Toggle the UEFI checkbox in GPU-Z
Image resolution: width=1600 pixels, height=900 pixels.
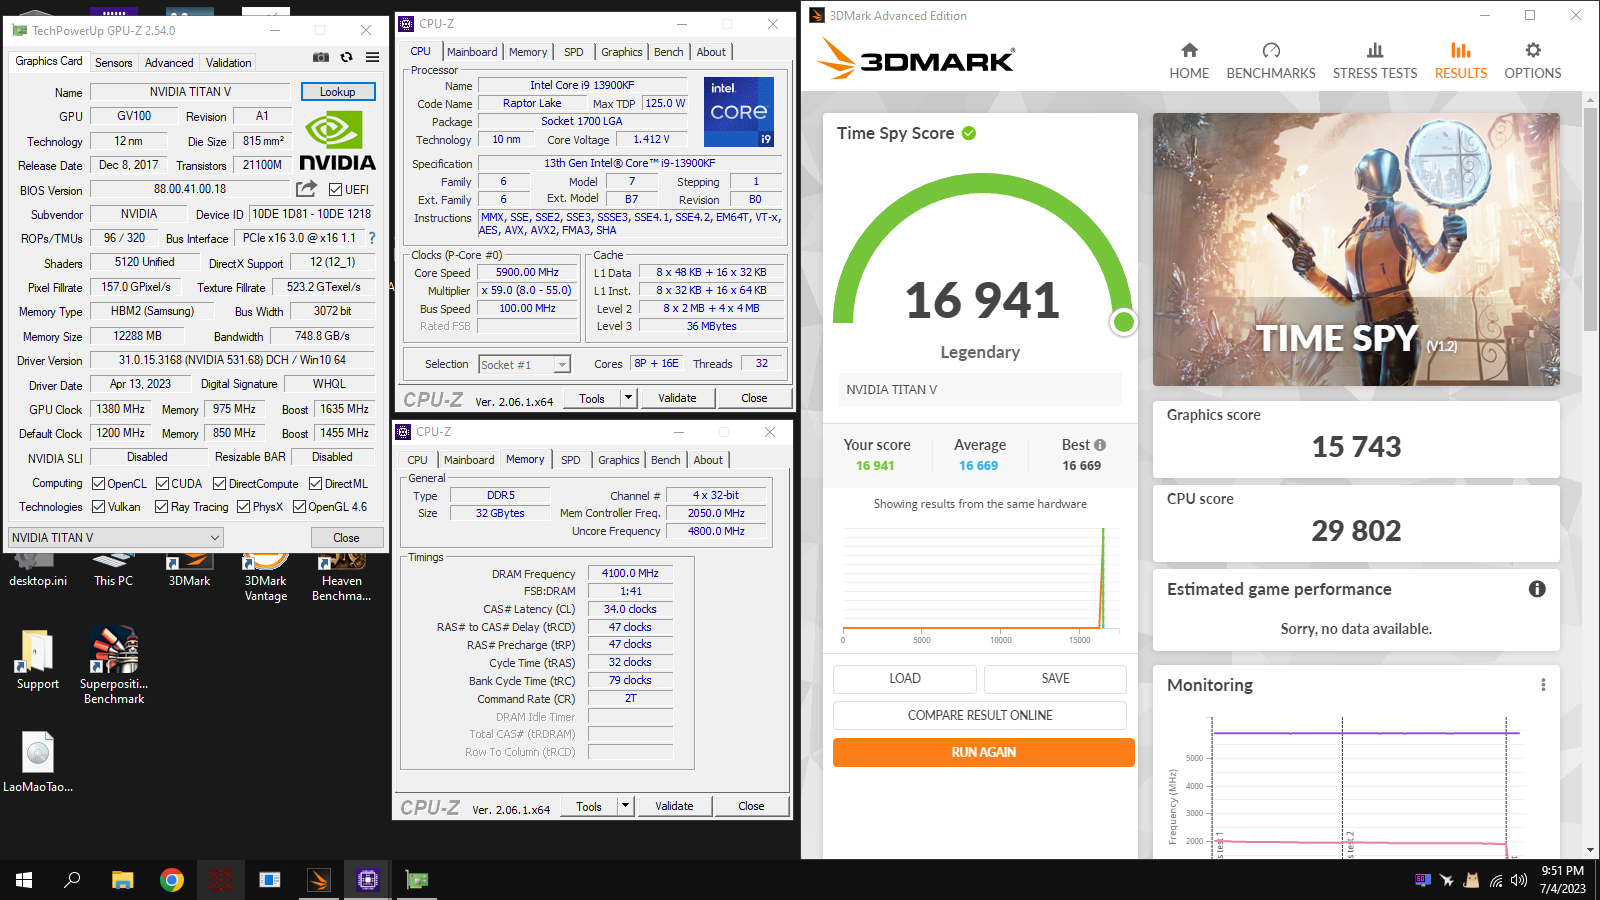pyautogui.click(x=336, y=189)
